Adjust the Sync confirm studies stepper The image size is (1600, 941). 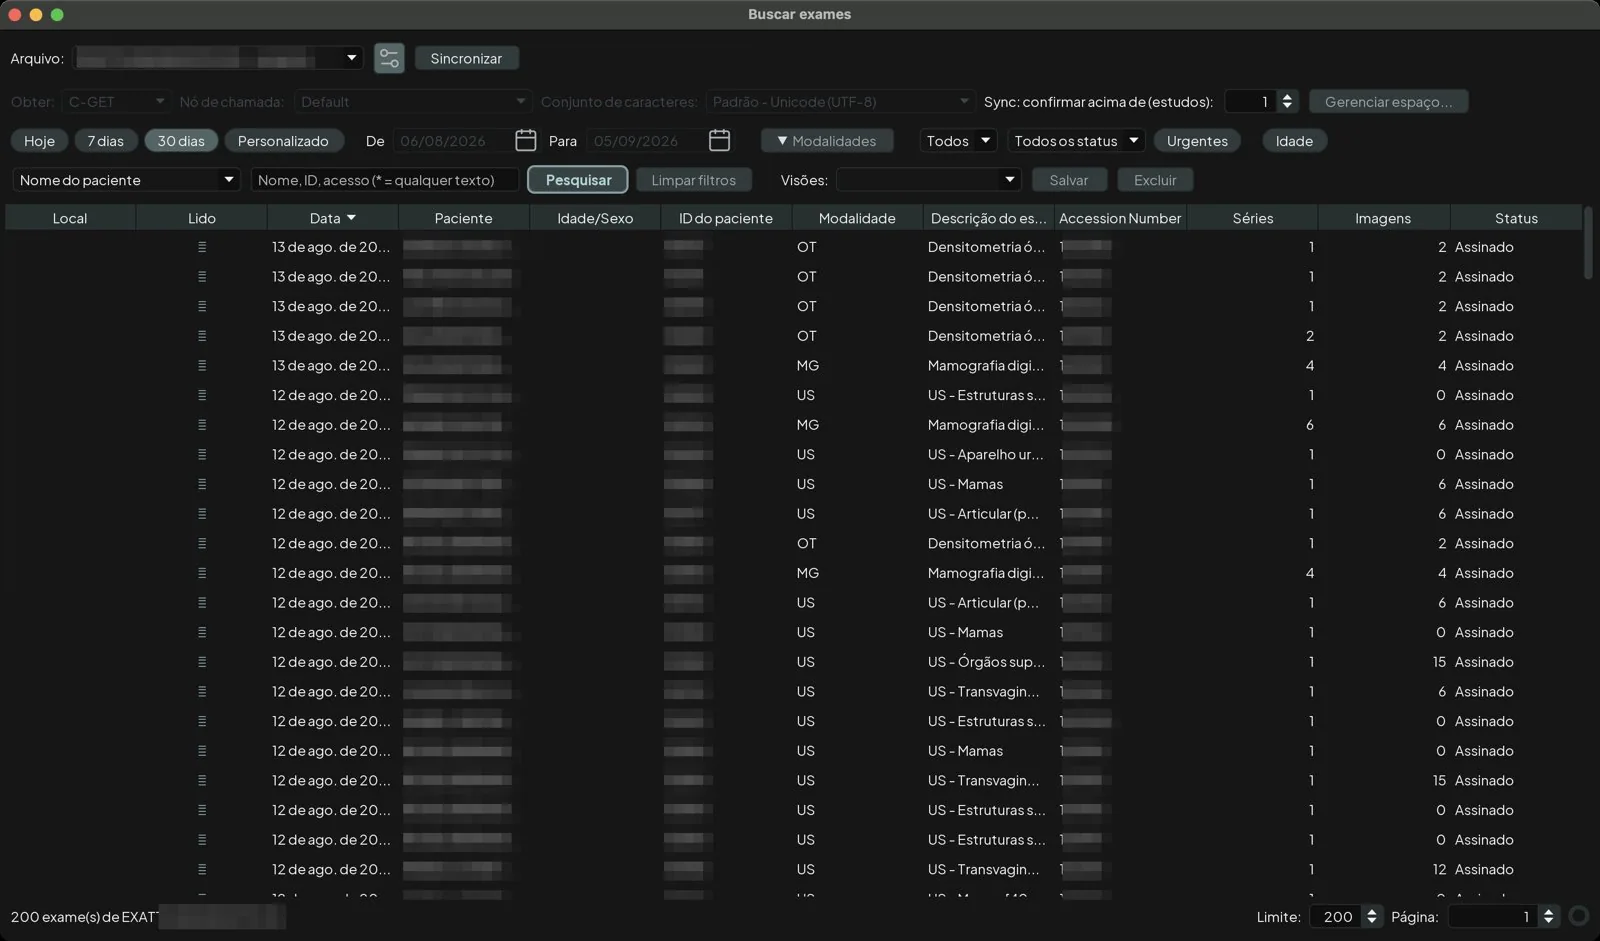(1287, 102)
